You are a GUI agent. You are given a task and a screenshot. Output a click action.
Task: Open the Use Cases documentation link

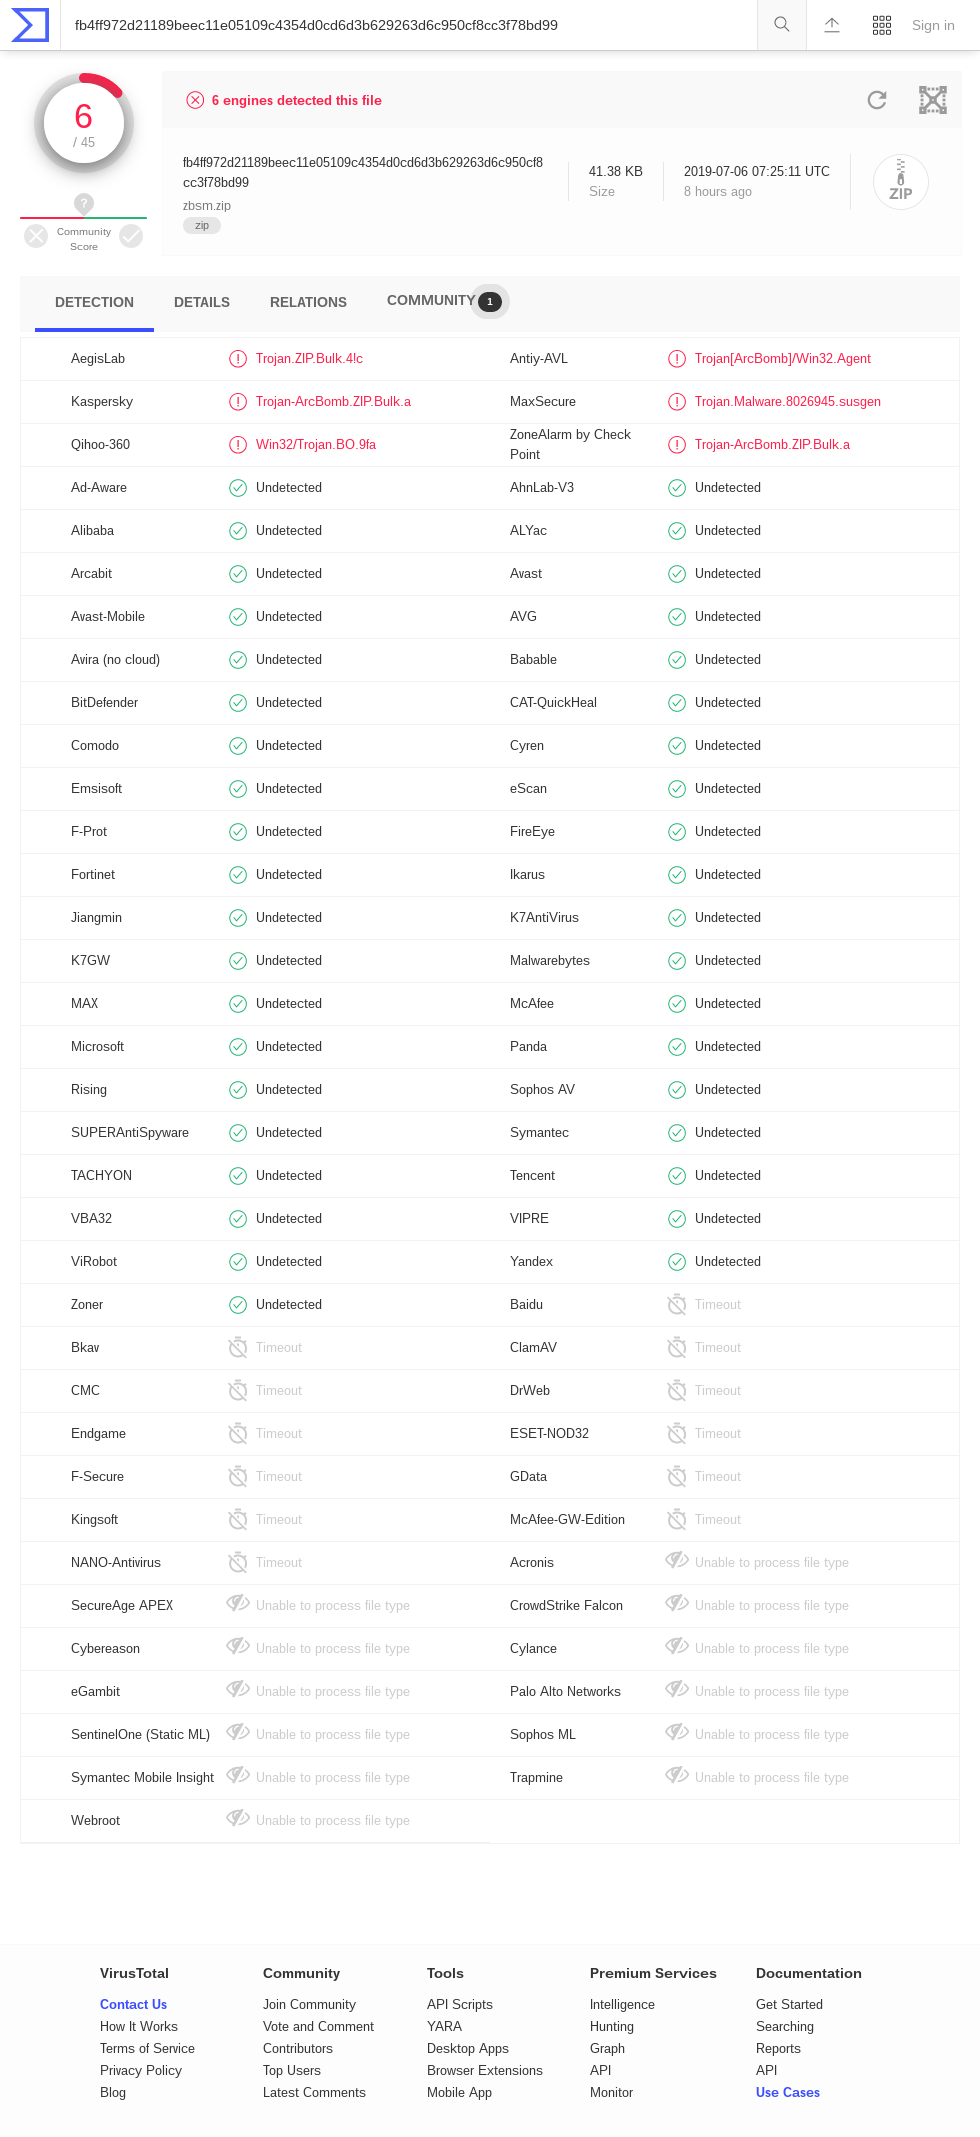coord(788,2092)
